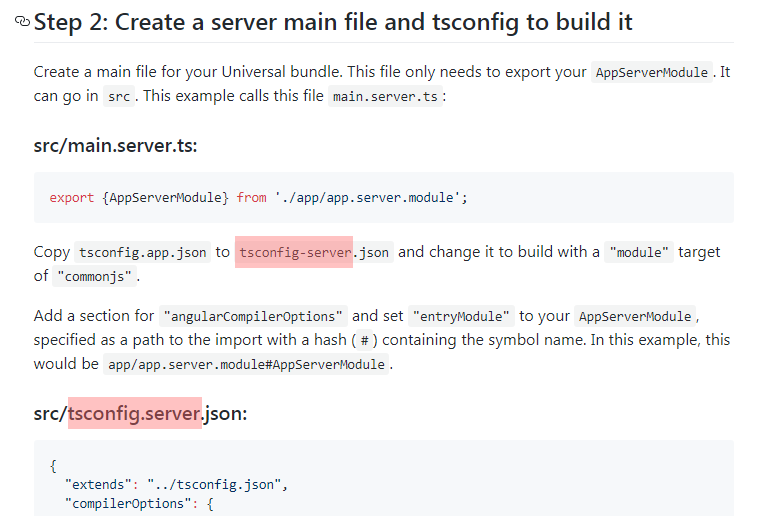
Task: Click the inline code "module"
Action: click(x=639, y=252)
